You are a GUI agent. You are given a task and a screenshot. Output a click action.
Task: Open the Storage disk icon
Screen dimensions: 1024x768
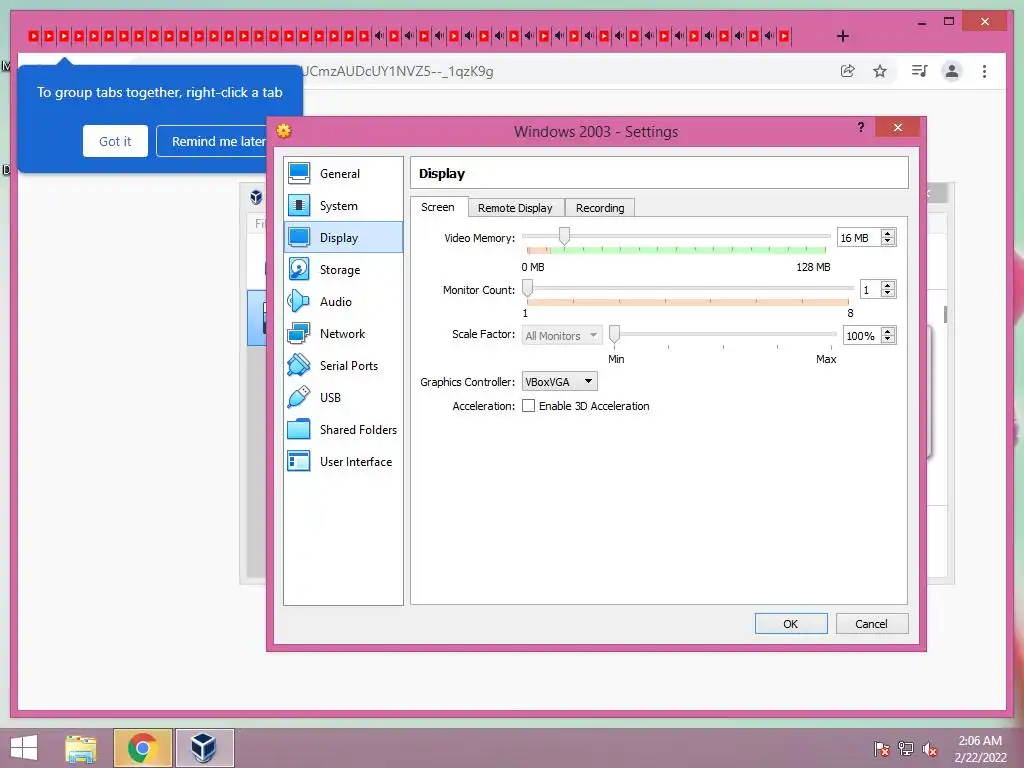pyautogui.click(x=299, y=269)
